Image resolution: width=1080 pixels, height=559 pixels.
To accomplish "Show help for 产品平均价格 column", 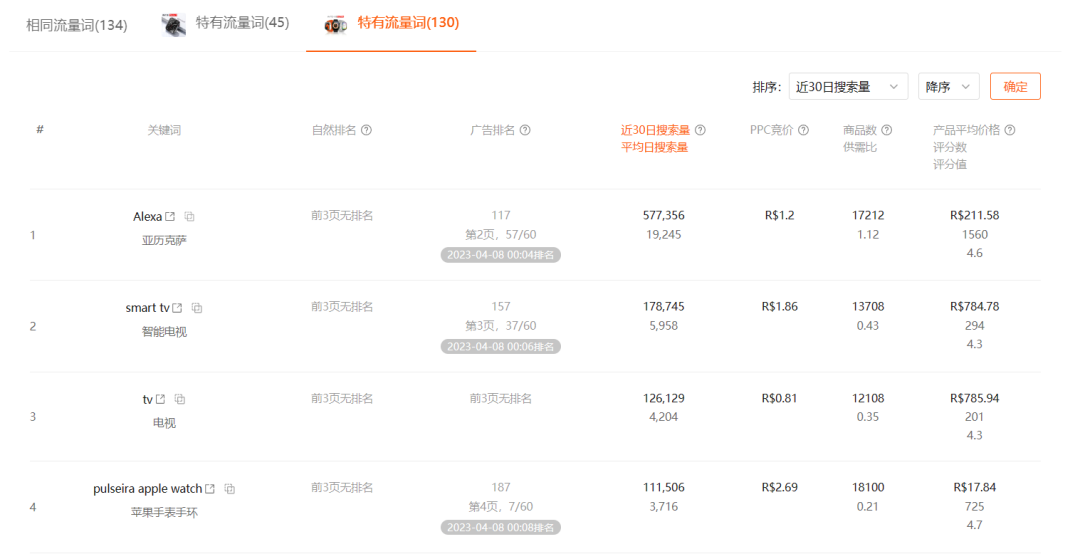I will click(x=1010, y=130).
